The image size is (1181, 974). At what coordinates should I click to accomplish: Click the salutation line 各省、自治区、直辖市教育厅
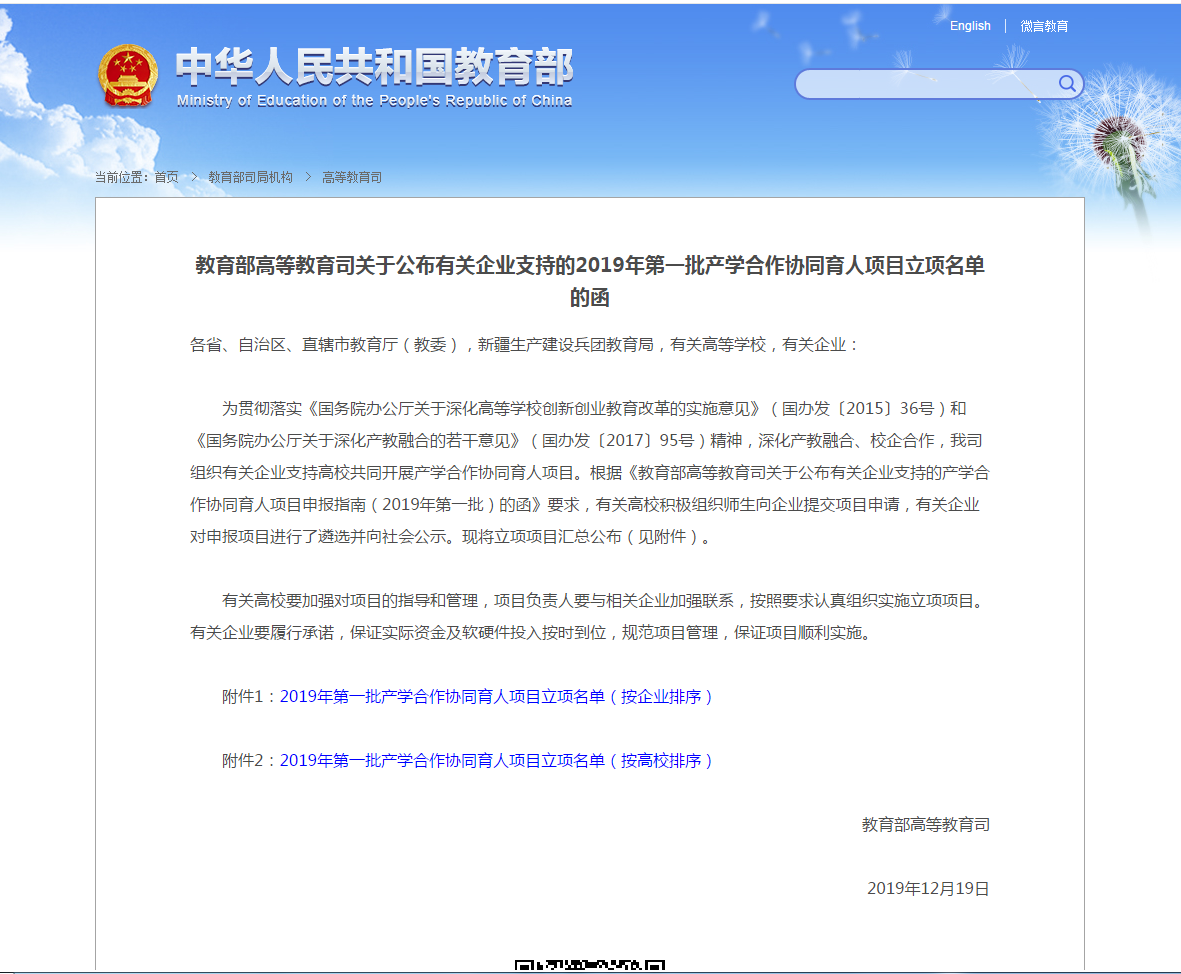click(x=524, y=345)
